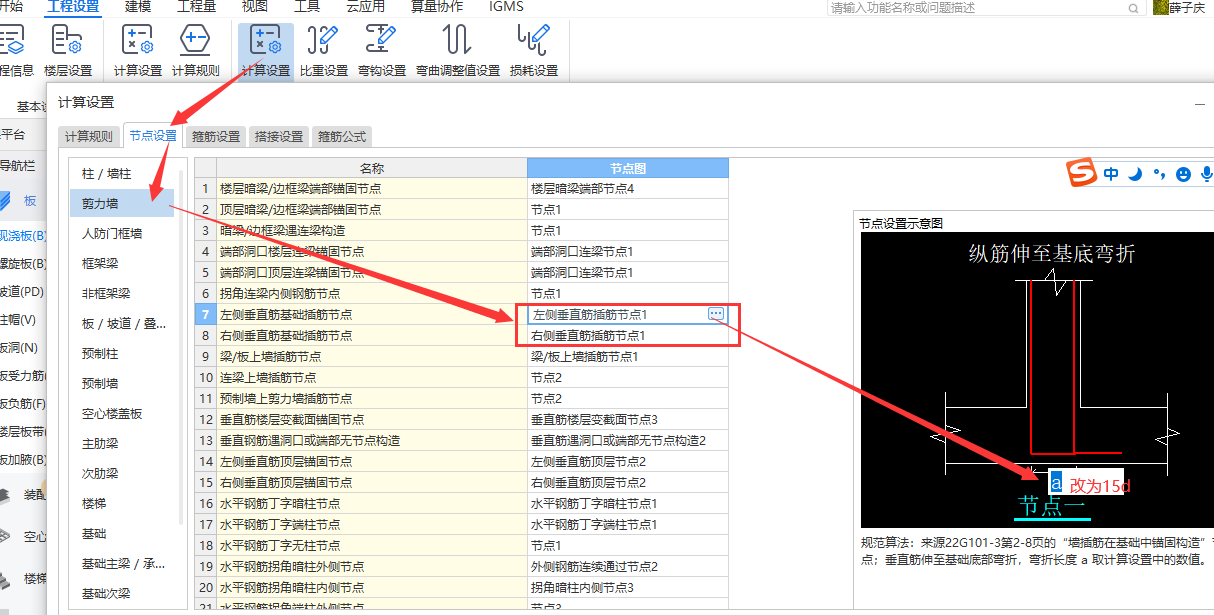Image resolution: width=1214 pixels, height=615 pixels.
Task: Open the 工具 ribbon tab
Action: coord(307,7)
